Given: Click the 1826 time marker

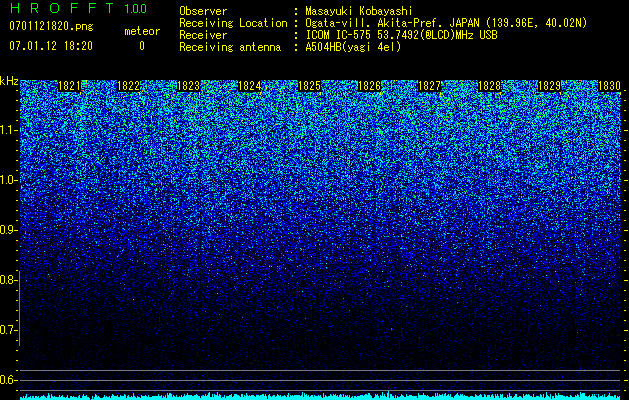Looking at the screenshot, I should (369, 86).
